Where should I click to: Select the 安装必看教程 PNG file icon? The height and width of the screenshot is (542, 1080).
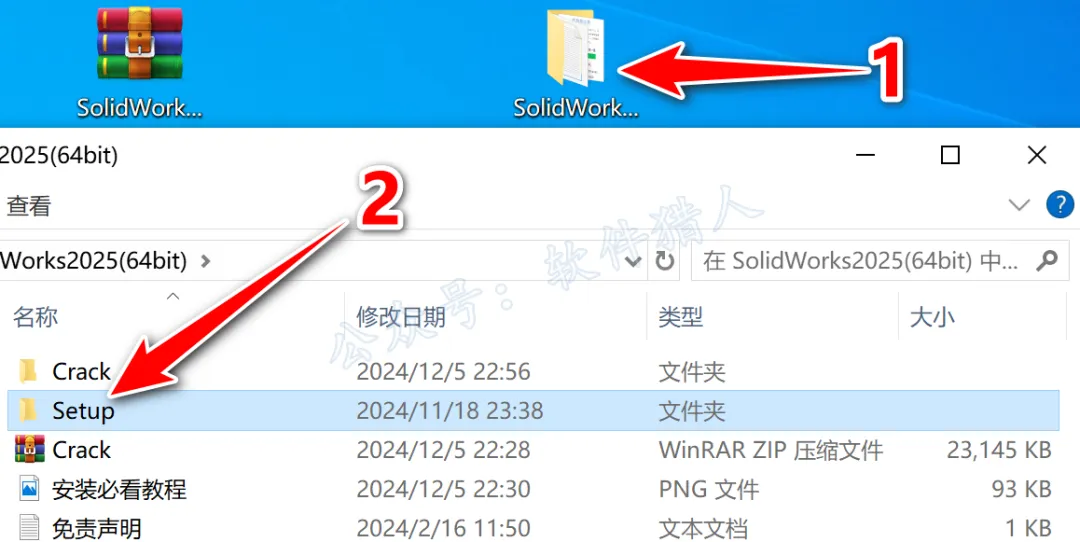(29, 489)
